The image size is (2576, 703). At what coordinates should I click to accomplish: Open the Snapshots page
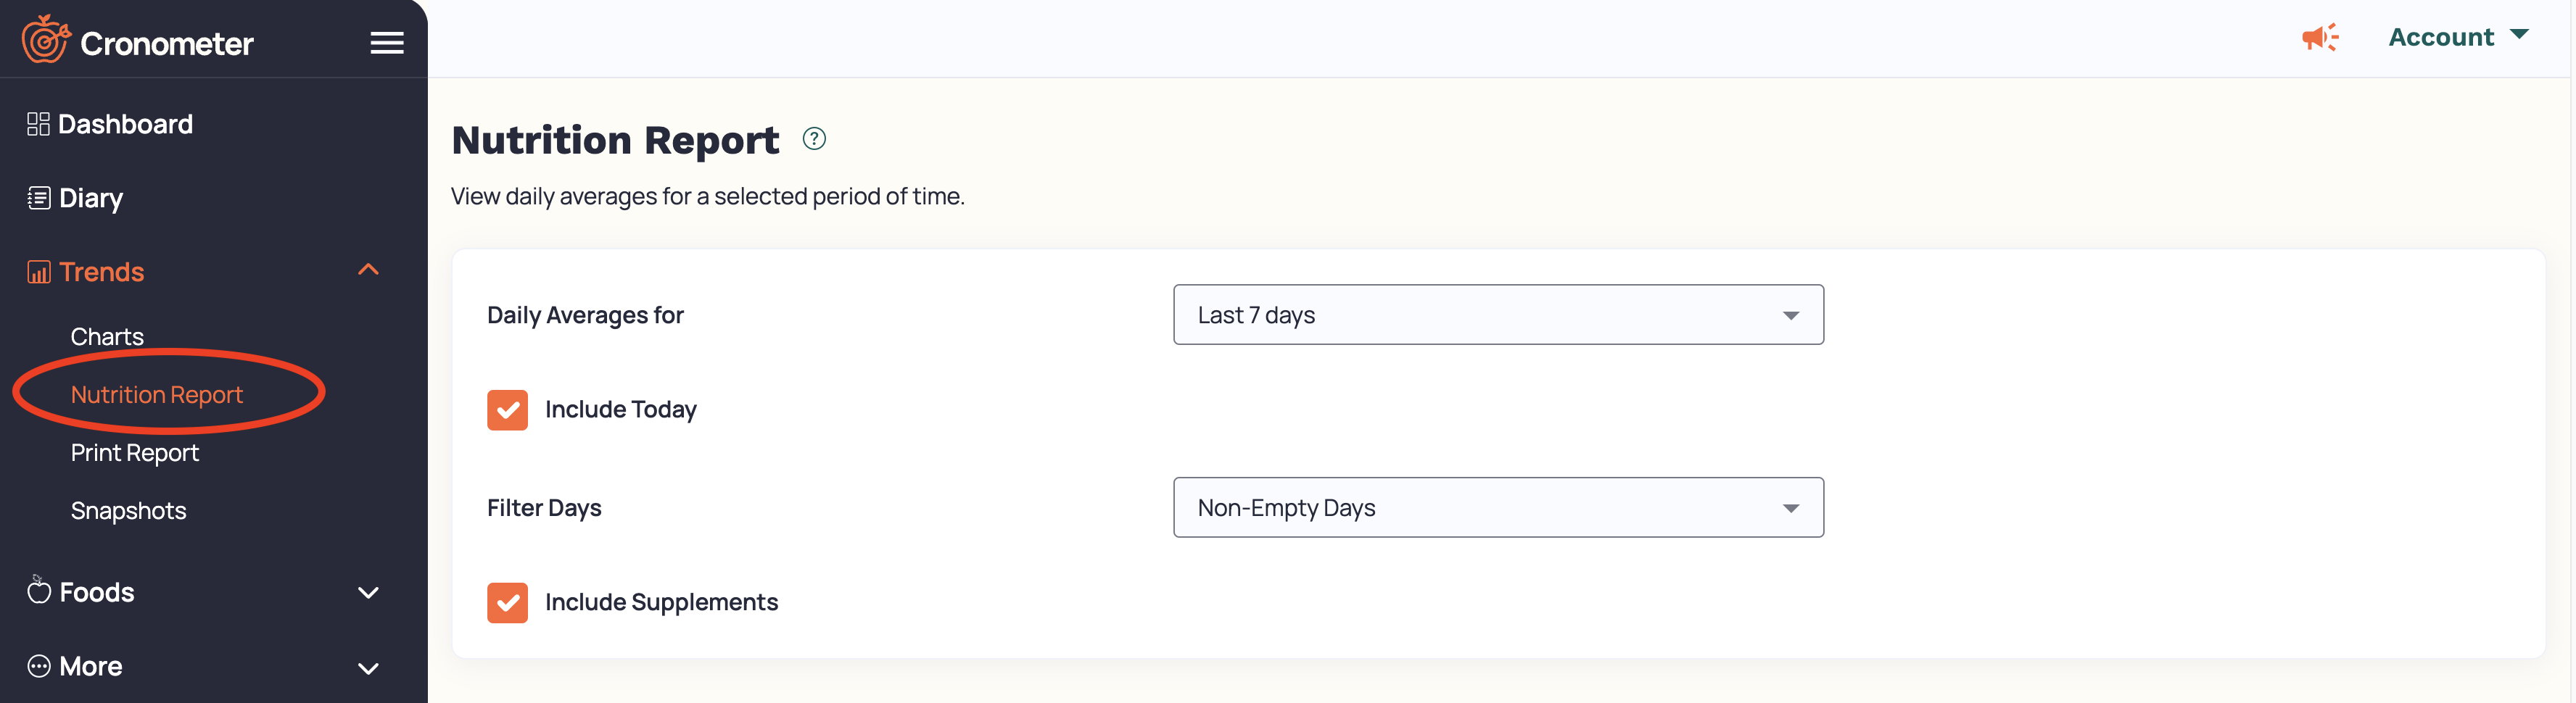pyautogui.click(x=128, y=511)
